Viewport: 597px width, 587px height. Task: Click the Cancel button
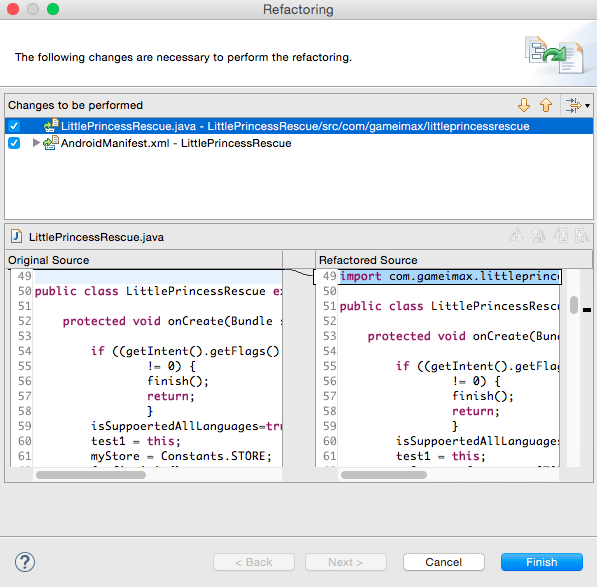coord(444,562)
